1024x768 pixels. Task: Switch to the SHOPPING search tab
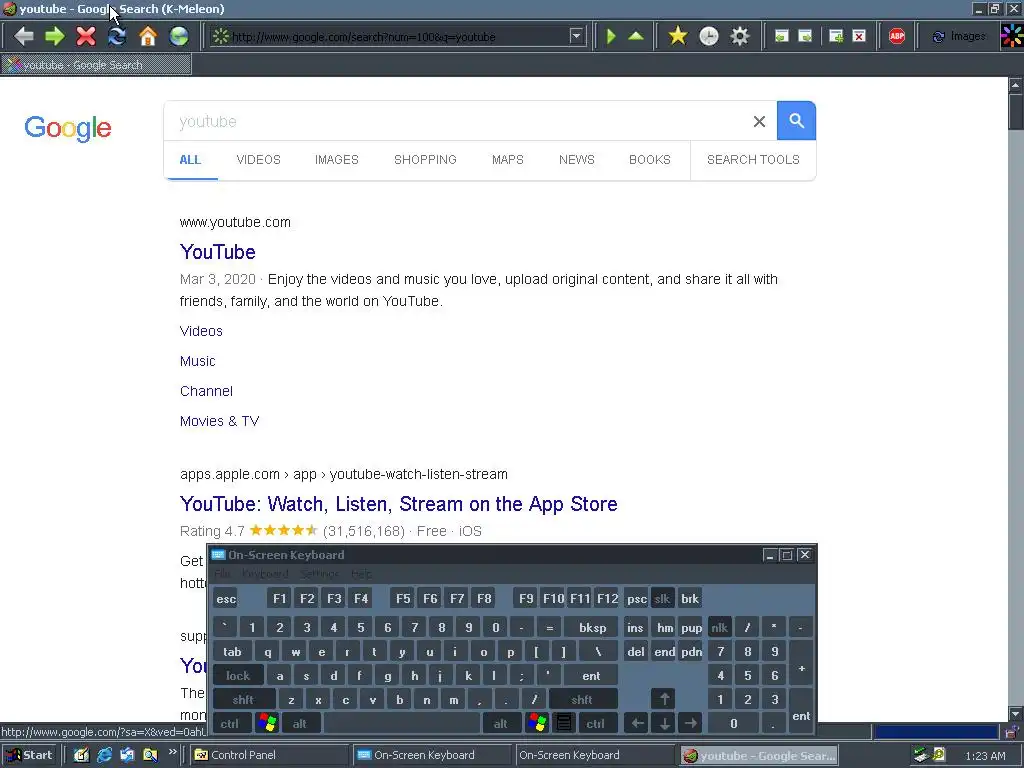pos(425,160)
